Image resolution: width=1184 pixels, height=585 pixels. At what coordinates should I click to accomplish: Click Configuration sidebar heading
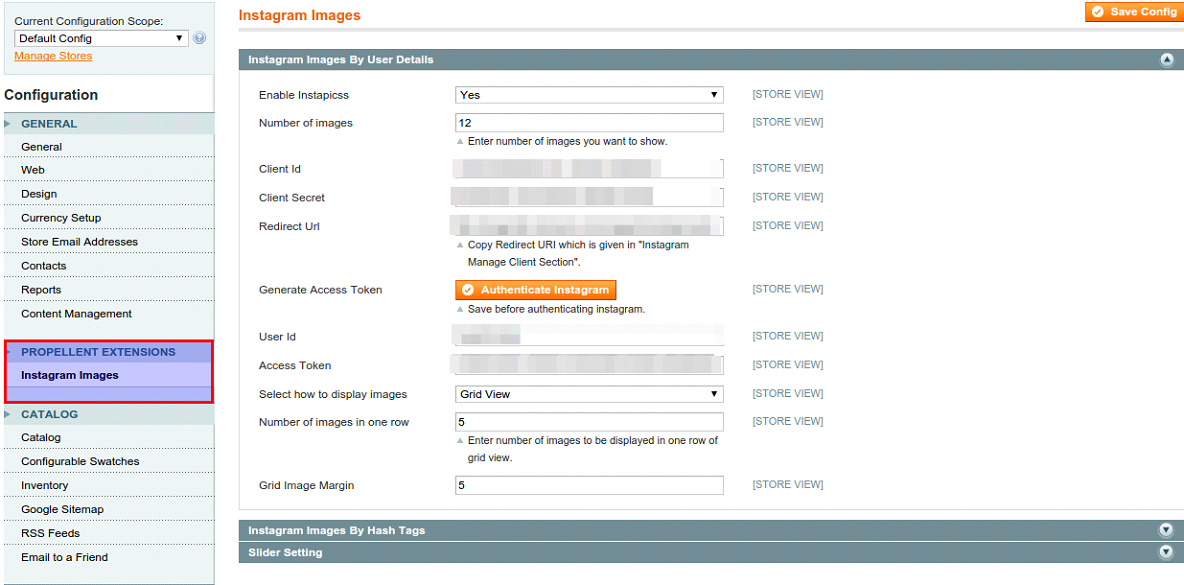point(51,95)
